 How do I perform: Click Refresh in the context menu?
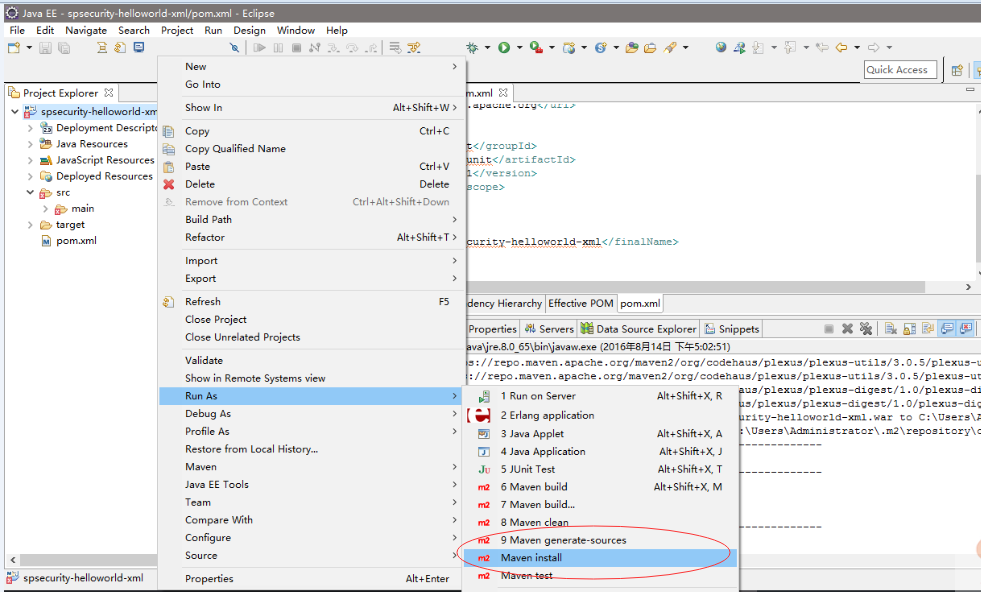[x=312, y=302]
